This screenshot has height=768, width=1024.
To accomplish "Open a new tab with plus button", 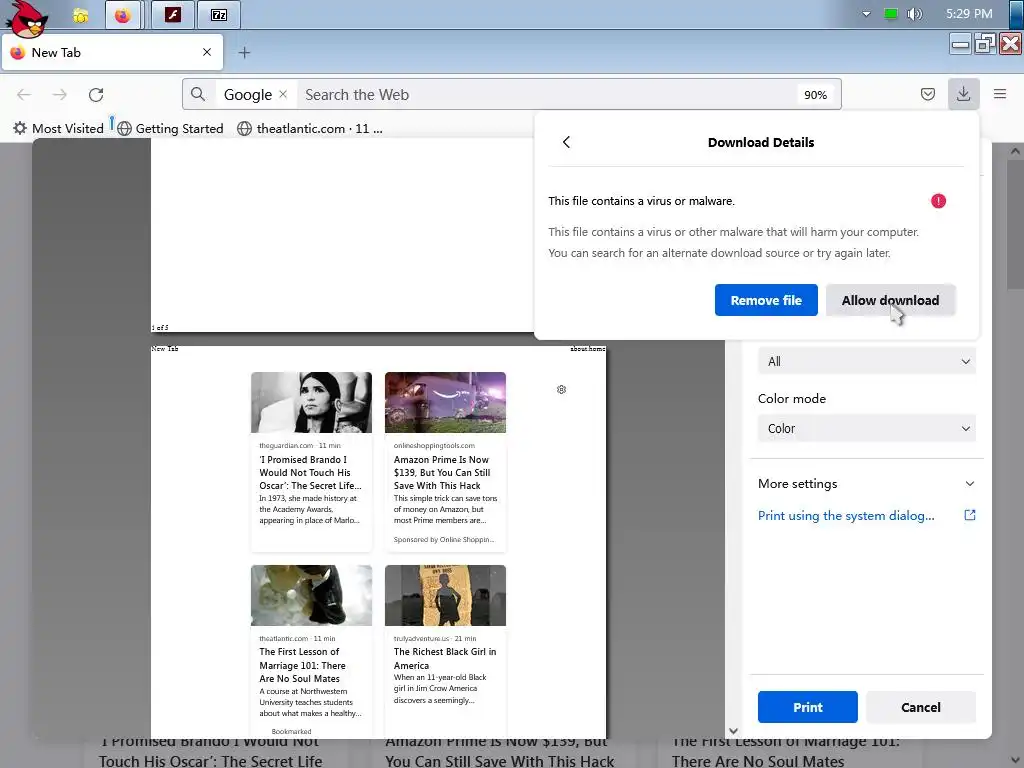I will tap(244, 53).
